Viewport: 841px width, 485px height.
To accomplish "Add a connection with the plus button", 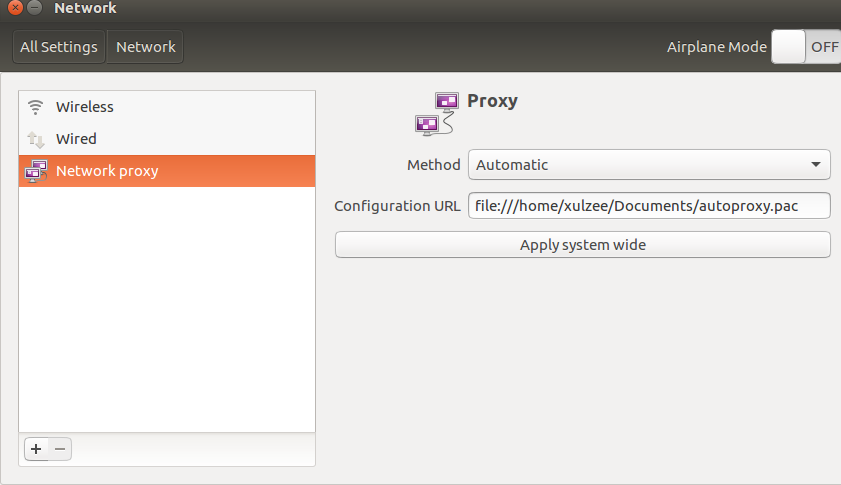I will point(36,449).
